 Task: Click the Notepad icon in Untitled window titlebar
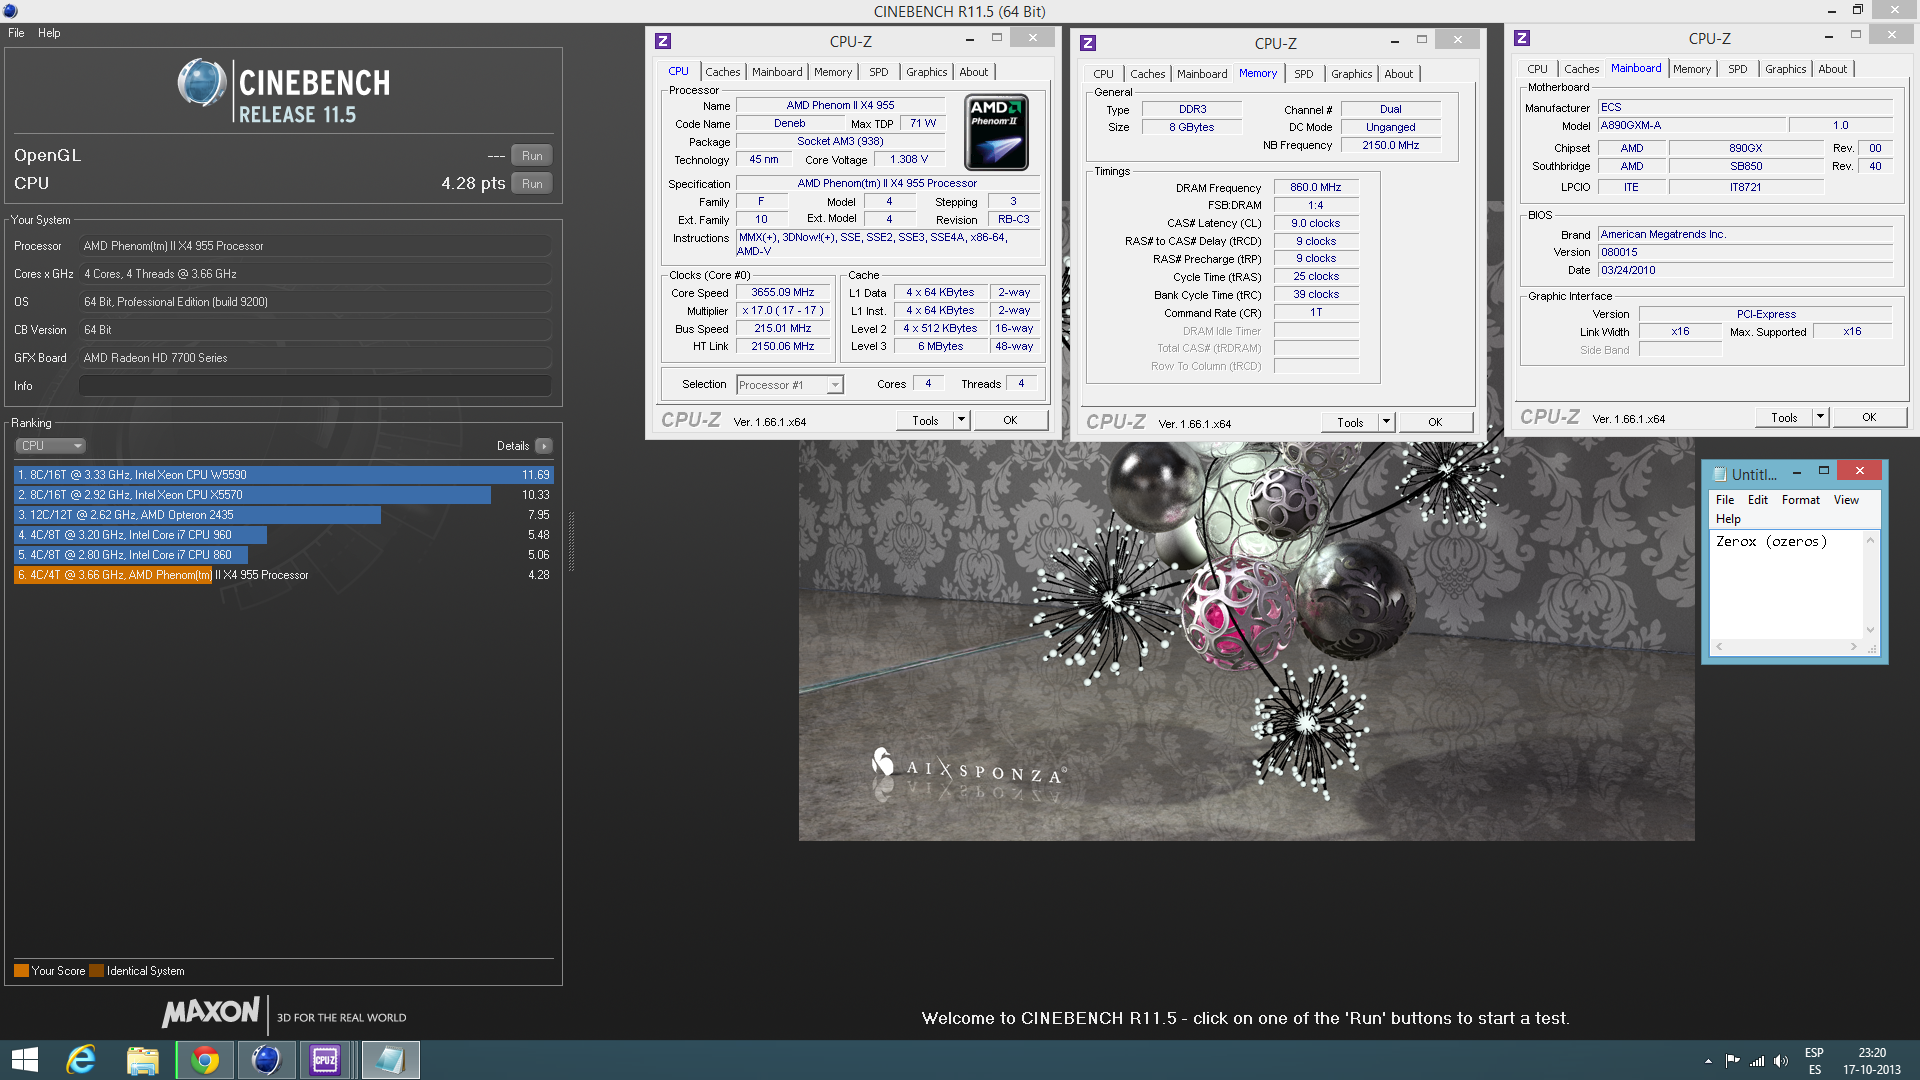point(1720,474)
